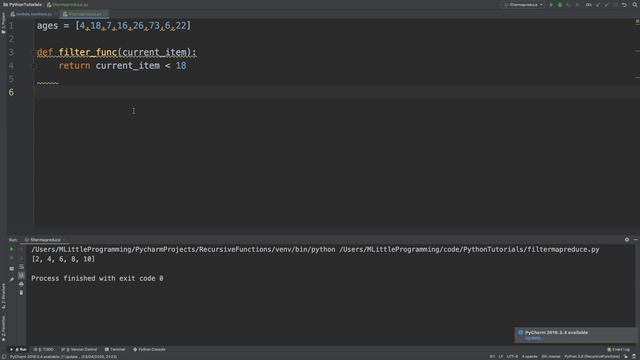This screenshot has height=360, width=640.
Task: Toggle tool window bars icon in status bar corner
Action: [x=4, y=357]
